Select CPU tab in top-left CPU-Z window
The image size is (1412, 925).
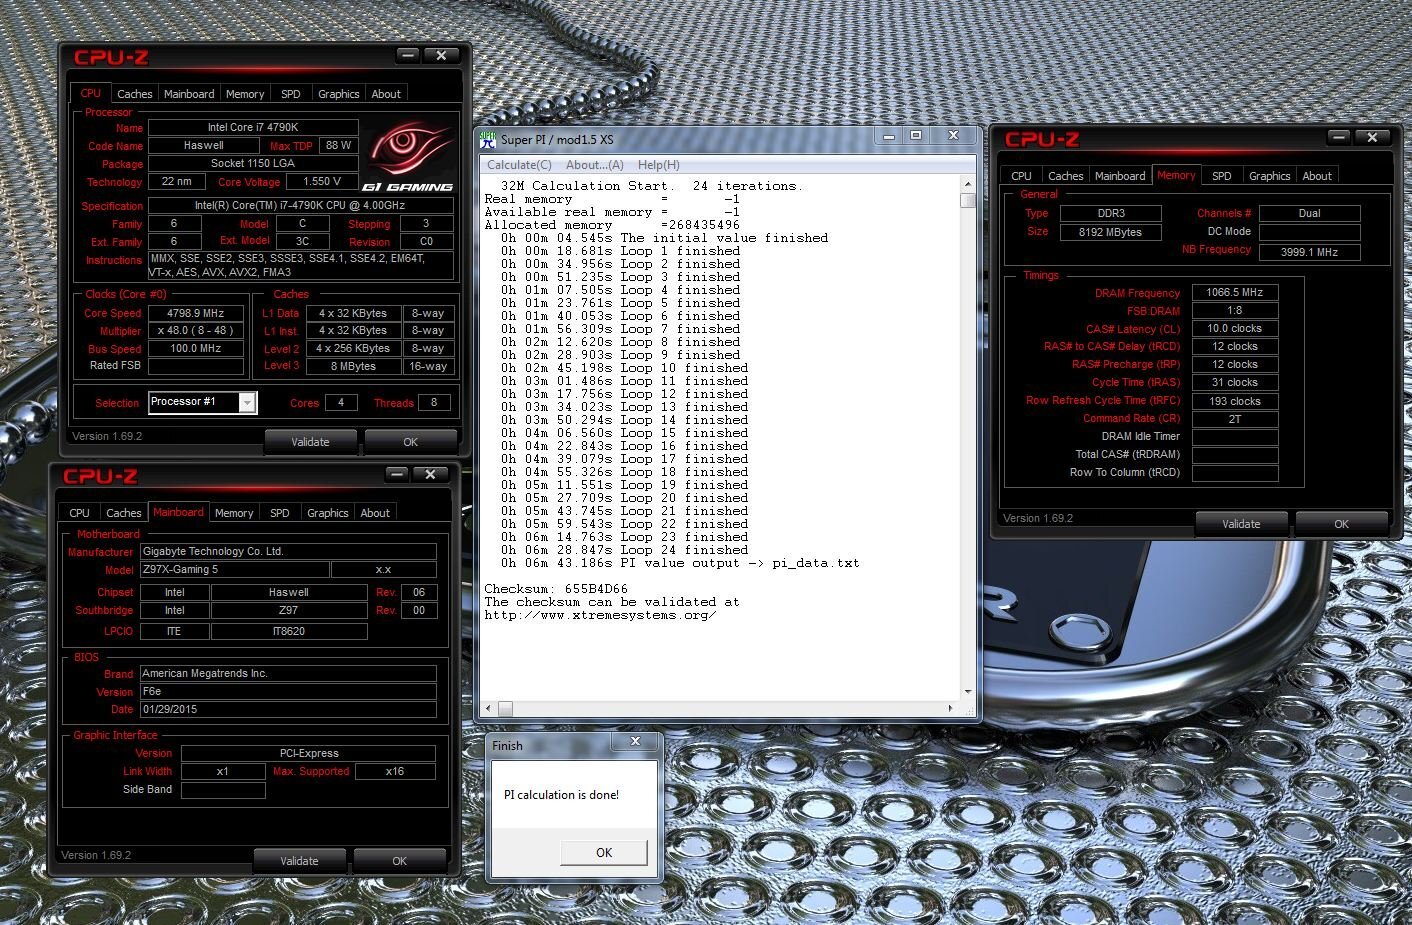click(91, 93)
